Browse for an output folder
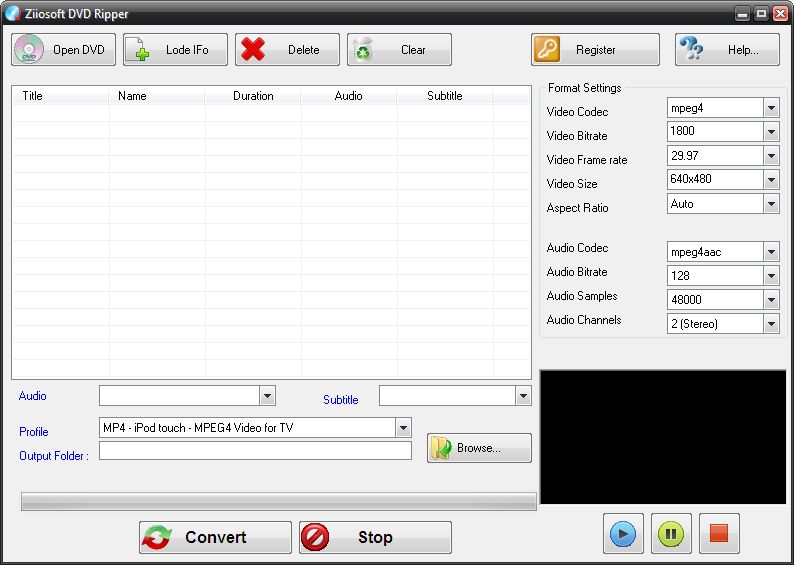Viewport: 794px width, 565px height. [479, 448]
